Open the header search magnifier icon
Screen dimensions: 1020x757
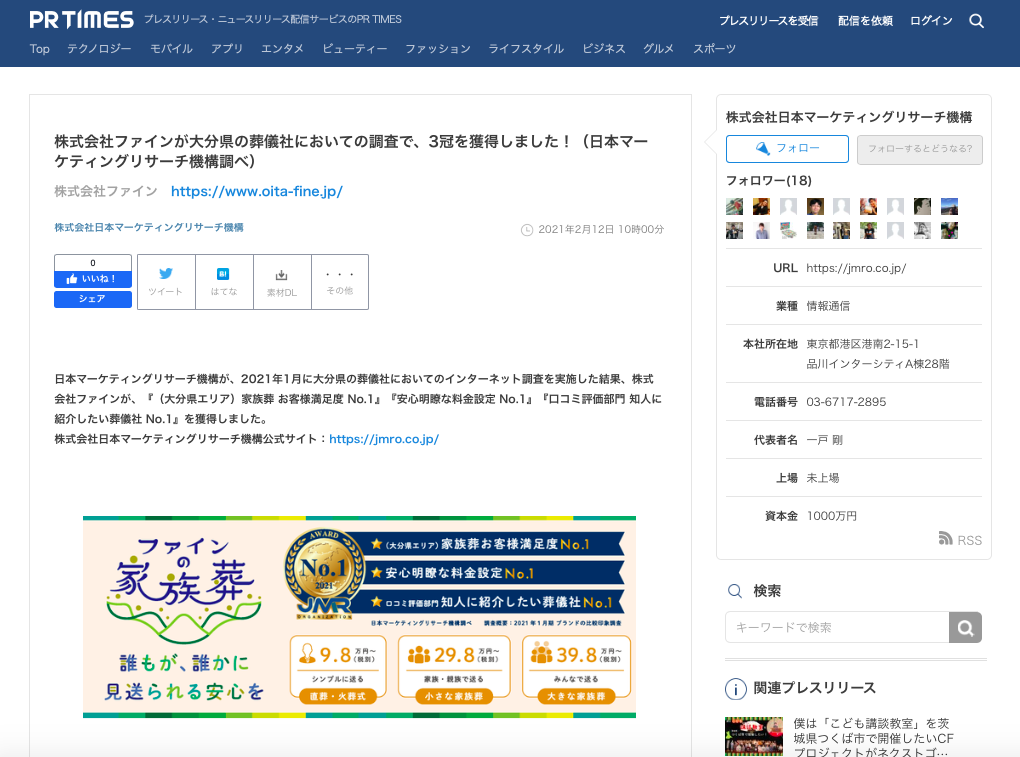point(976,21)
